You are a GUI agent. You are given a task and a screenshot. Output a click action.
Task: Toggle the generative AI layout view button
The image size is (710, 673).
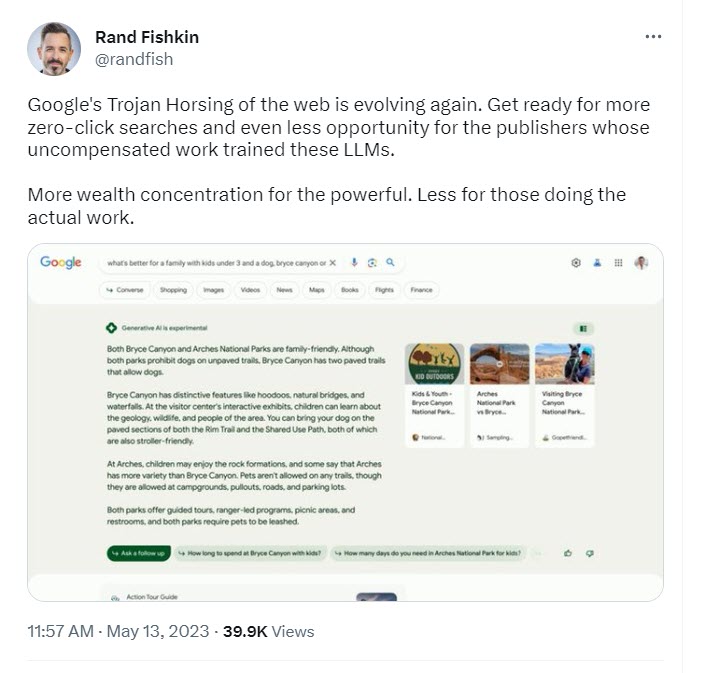click(x=584, y=328)
